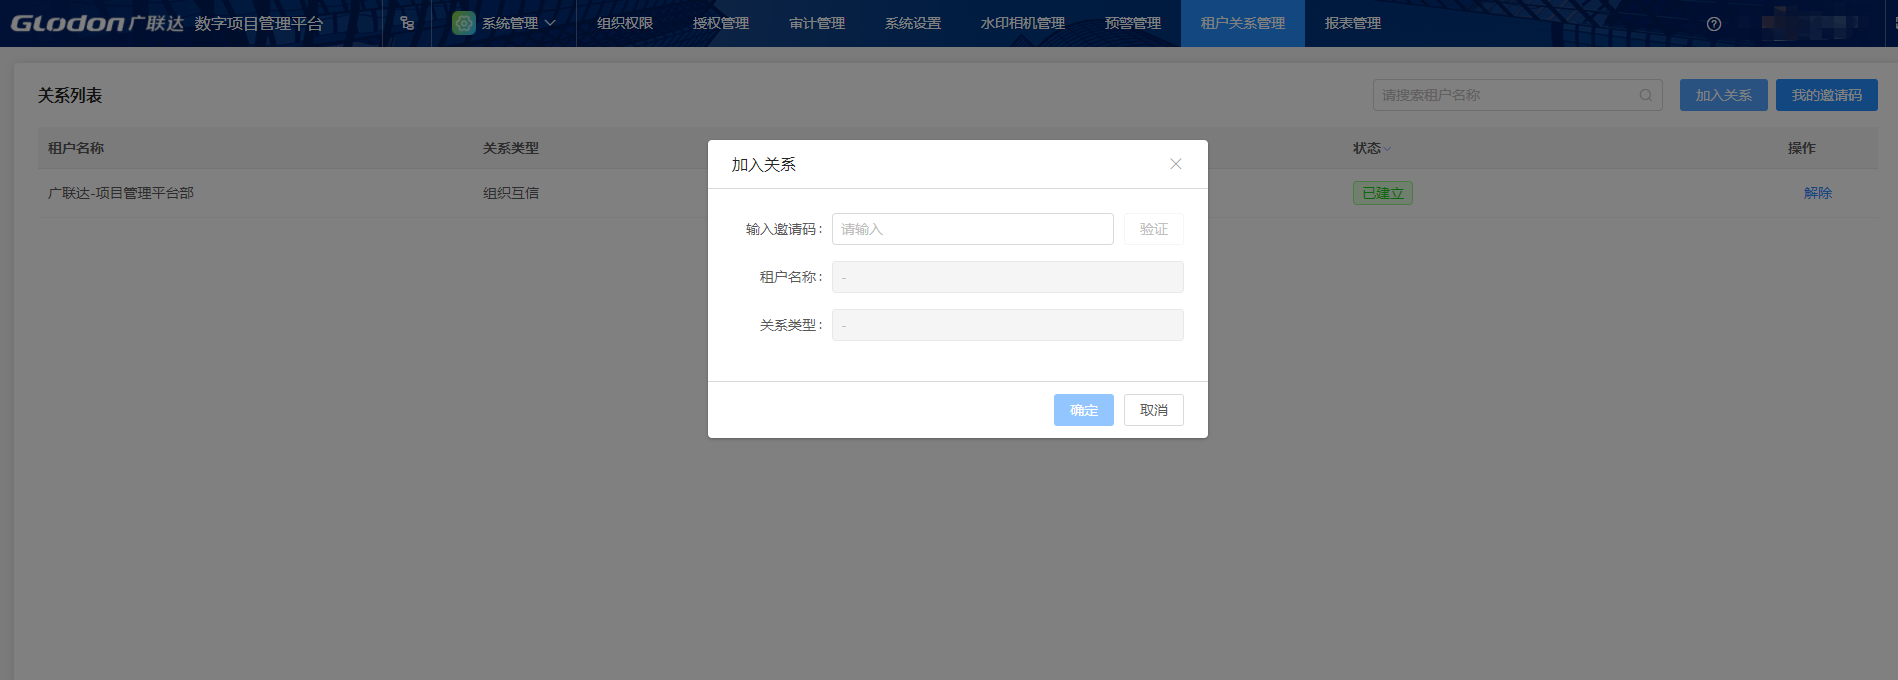Cancel the dialog with 取消
This screenshot has height=680, width=1898.
[x=1153, y=410]
